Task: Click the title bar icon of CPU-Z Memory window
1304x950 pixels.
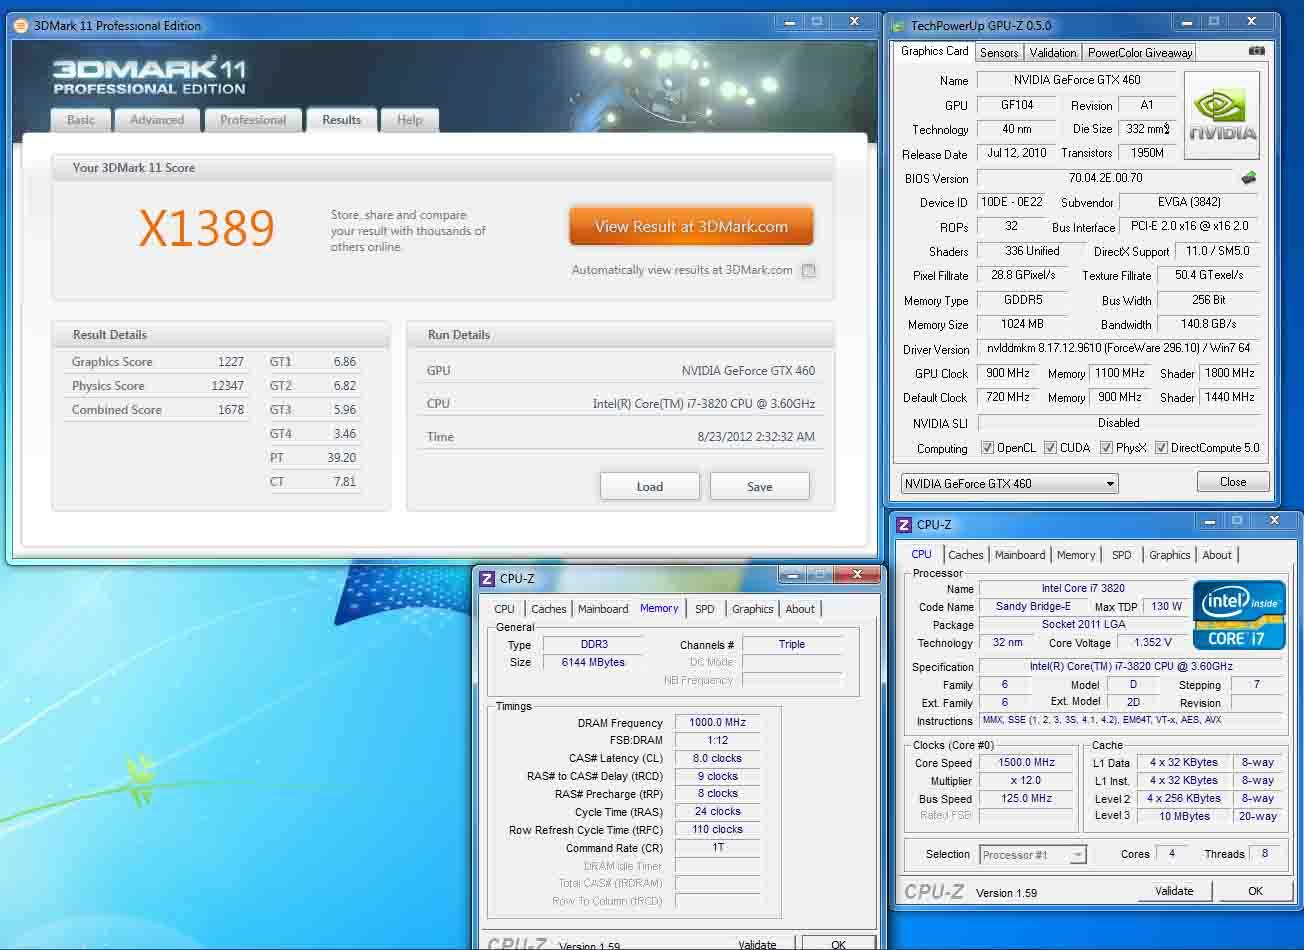Action: (487, 578)
